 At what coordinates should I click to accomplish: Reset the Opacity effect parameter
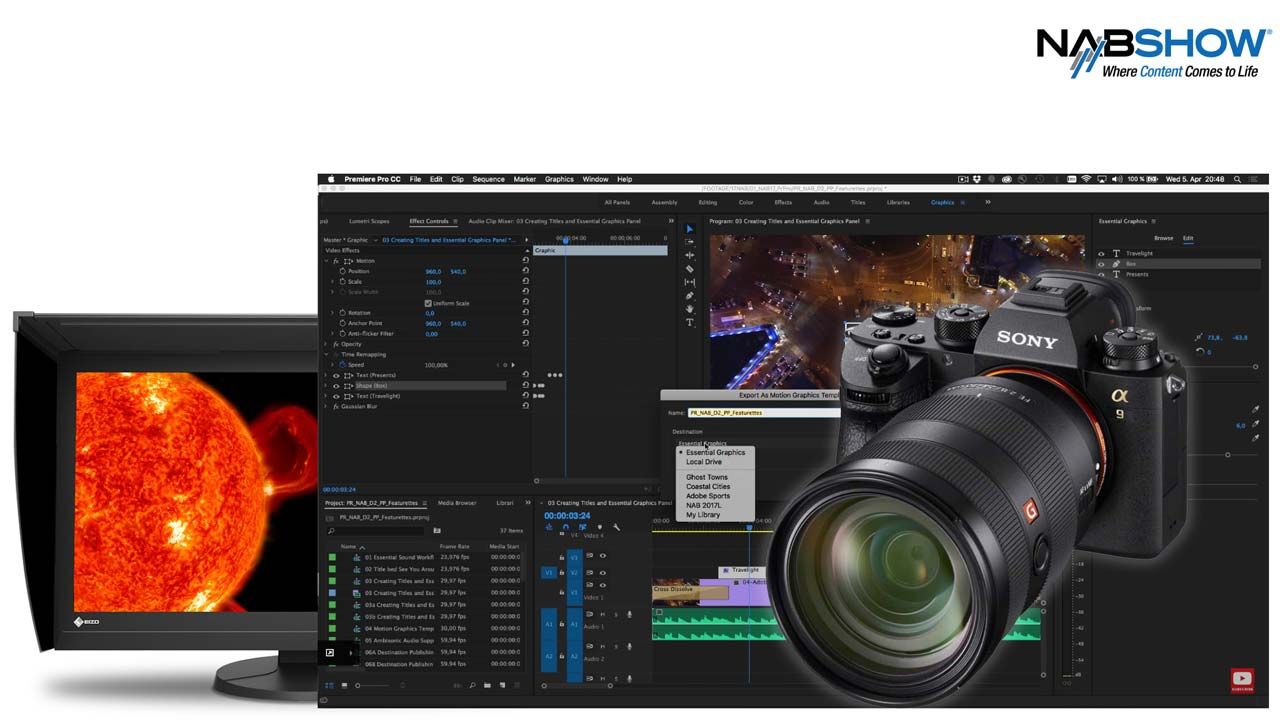click(525, 344)
